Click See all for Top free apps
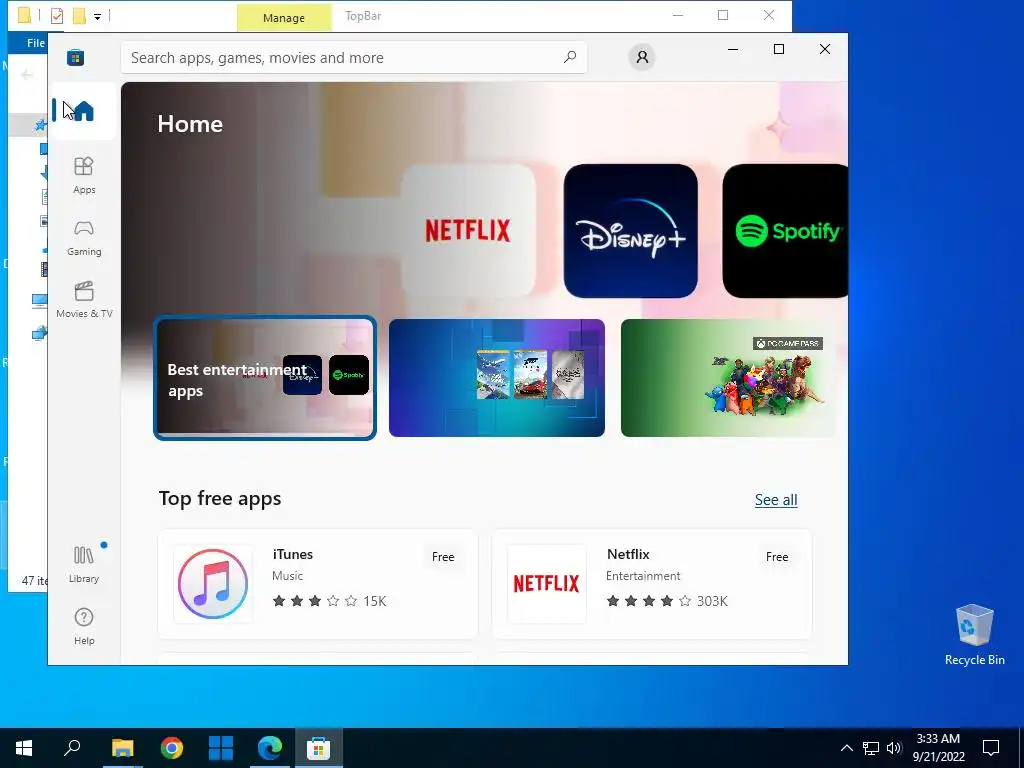The image size is (1024, 768). pos(776,500)
